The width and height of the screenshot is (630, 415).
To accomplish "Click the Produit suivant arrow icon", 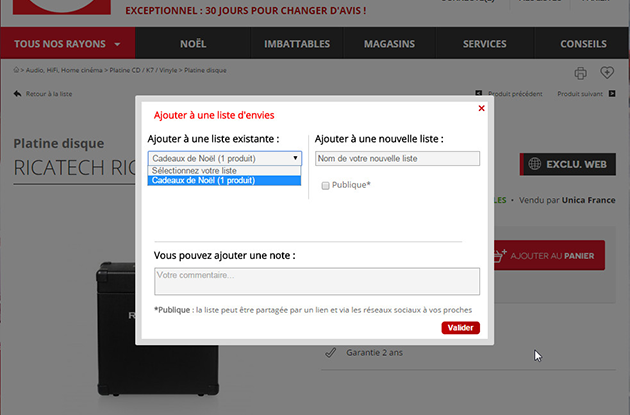I will [x=609, y=94].
